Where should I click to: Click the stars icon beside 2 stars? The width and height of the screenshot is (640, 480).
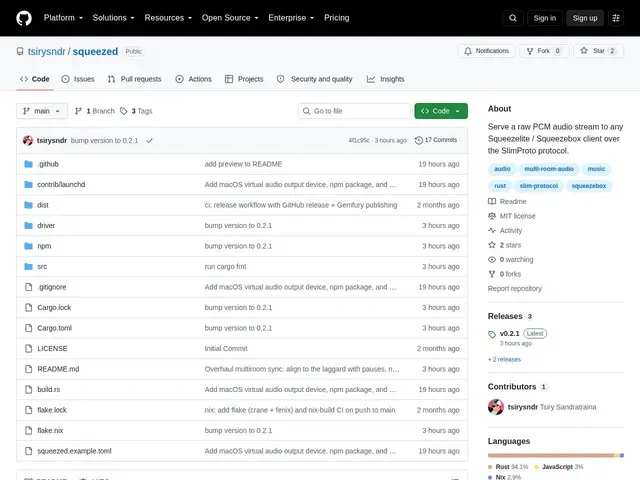pyautogui.click(x=492, y=245)
